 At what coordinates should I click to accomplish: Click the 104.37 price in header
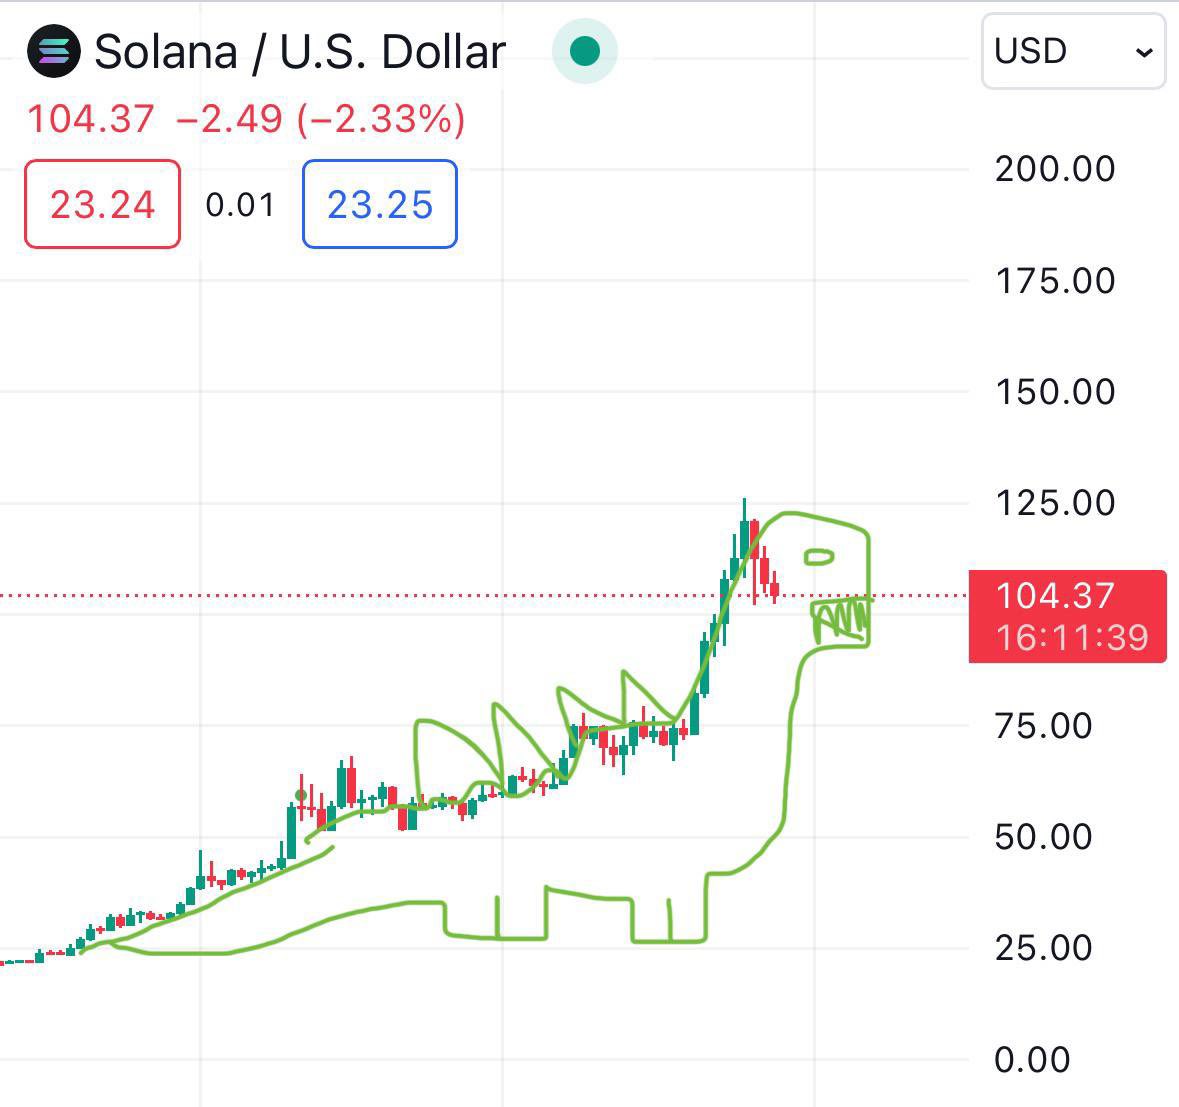click(x=91, y=120)
